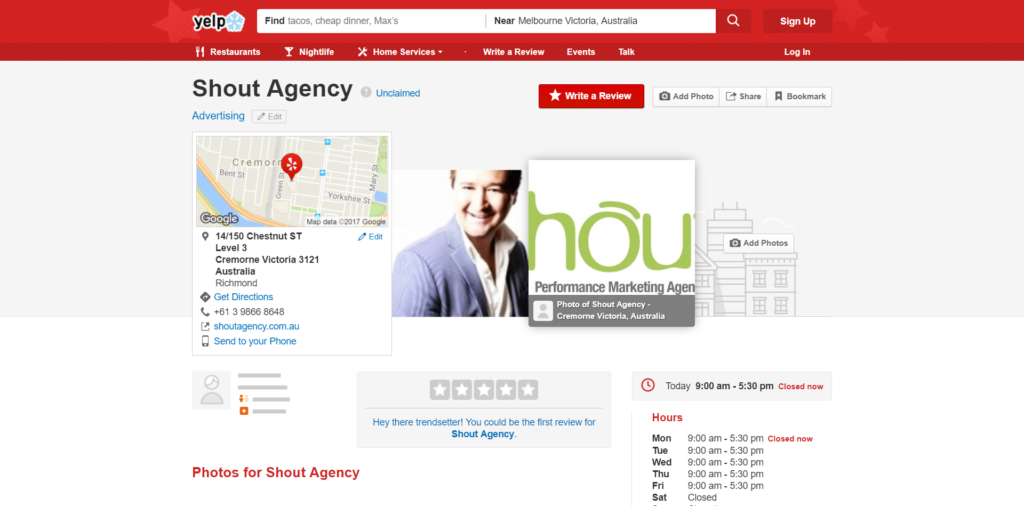Screen dimensions: 1024x506
Task: Click the red clock icon beside Today
Action: 648,385
